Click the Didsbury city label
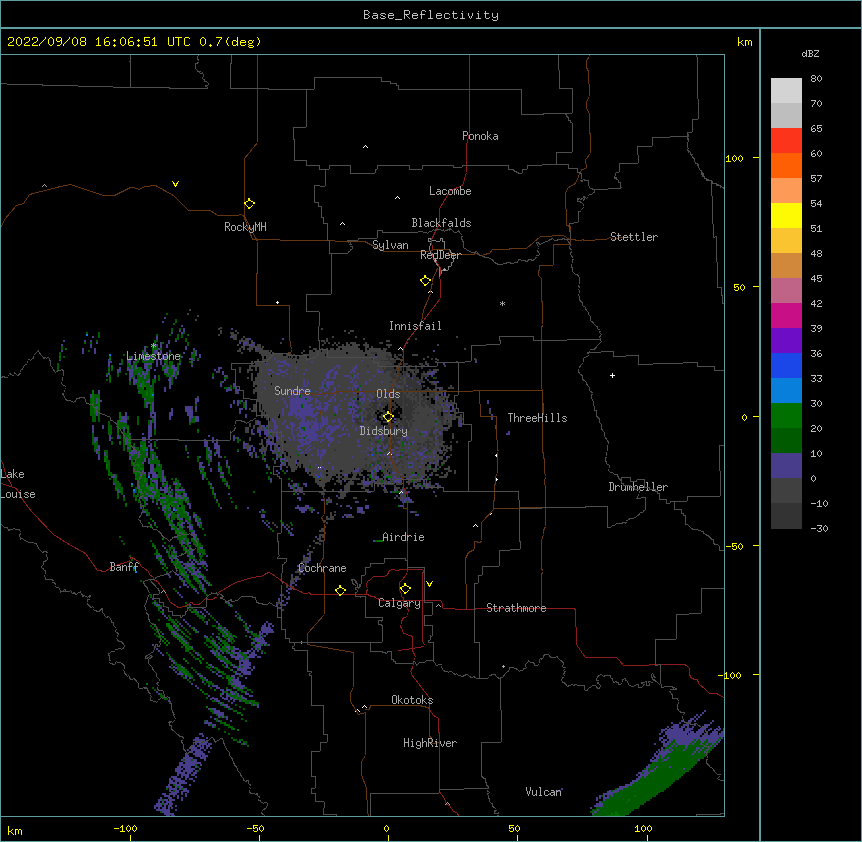 pyautogui.click(x=384, y=431)
